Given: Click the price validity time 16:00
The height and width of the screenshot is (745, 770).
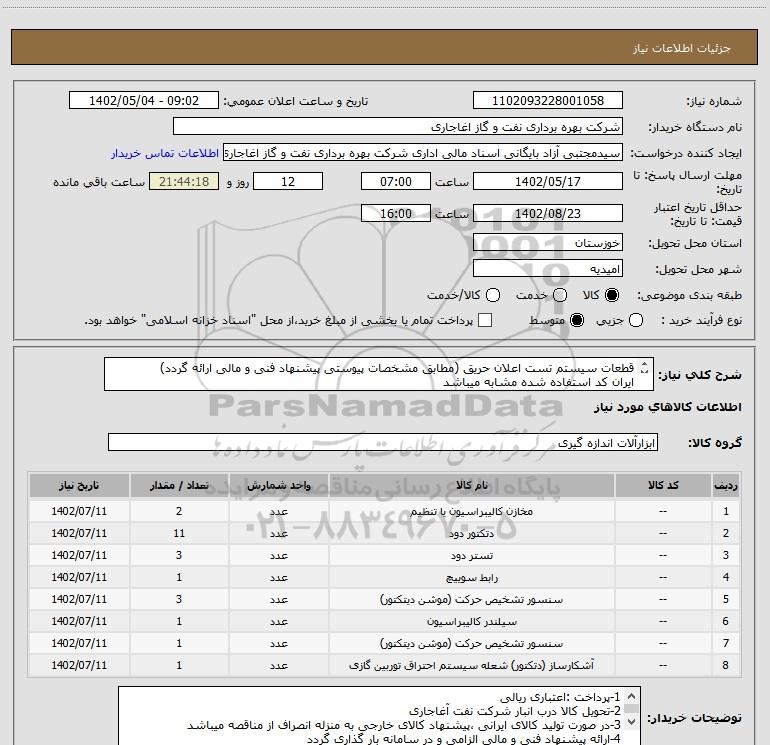Looking at the screenshot, I should click(396, 213).
